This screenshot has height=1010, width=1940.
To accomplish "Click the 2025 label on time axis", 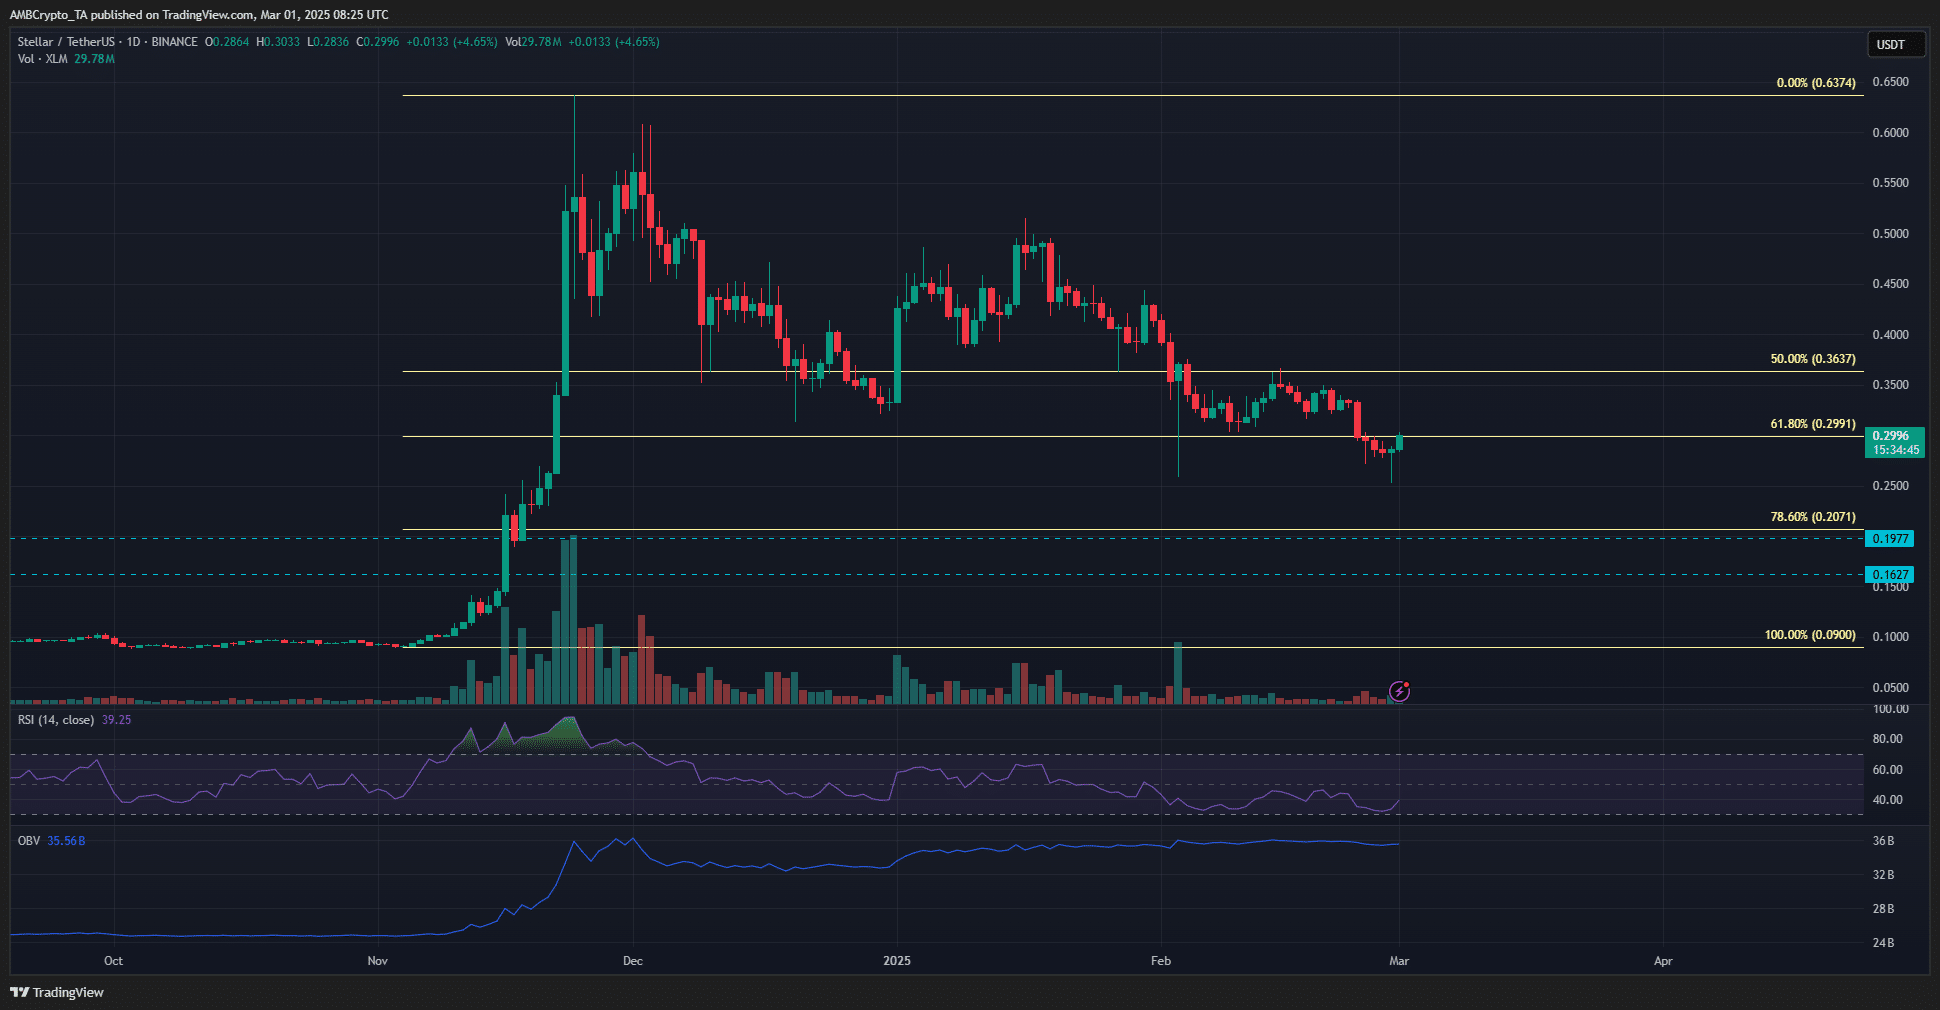I will [x=897, y=961].
